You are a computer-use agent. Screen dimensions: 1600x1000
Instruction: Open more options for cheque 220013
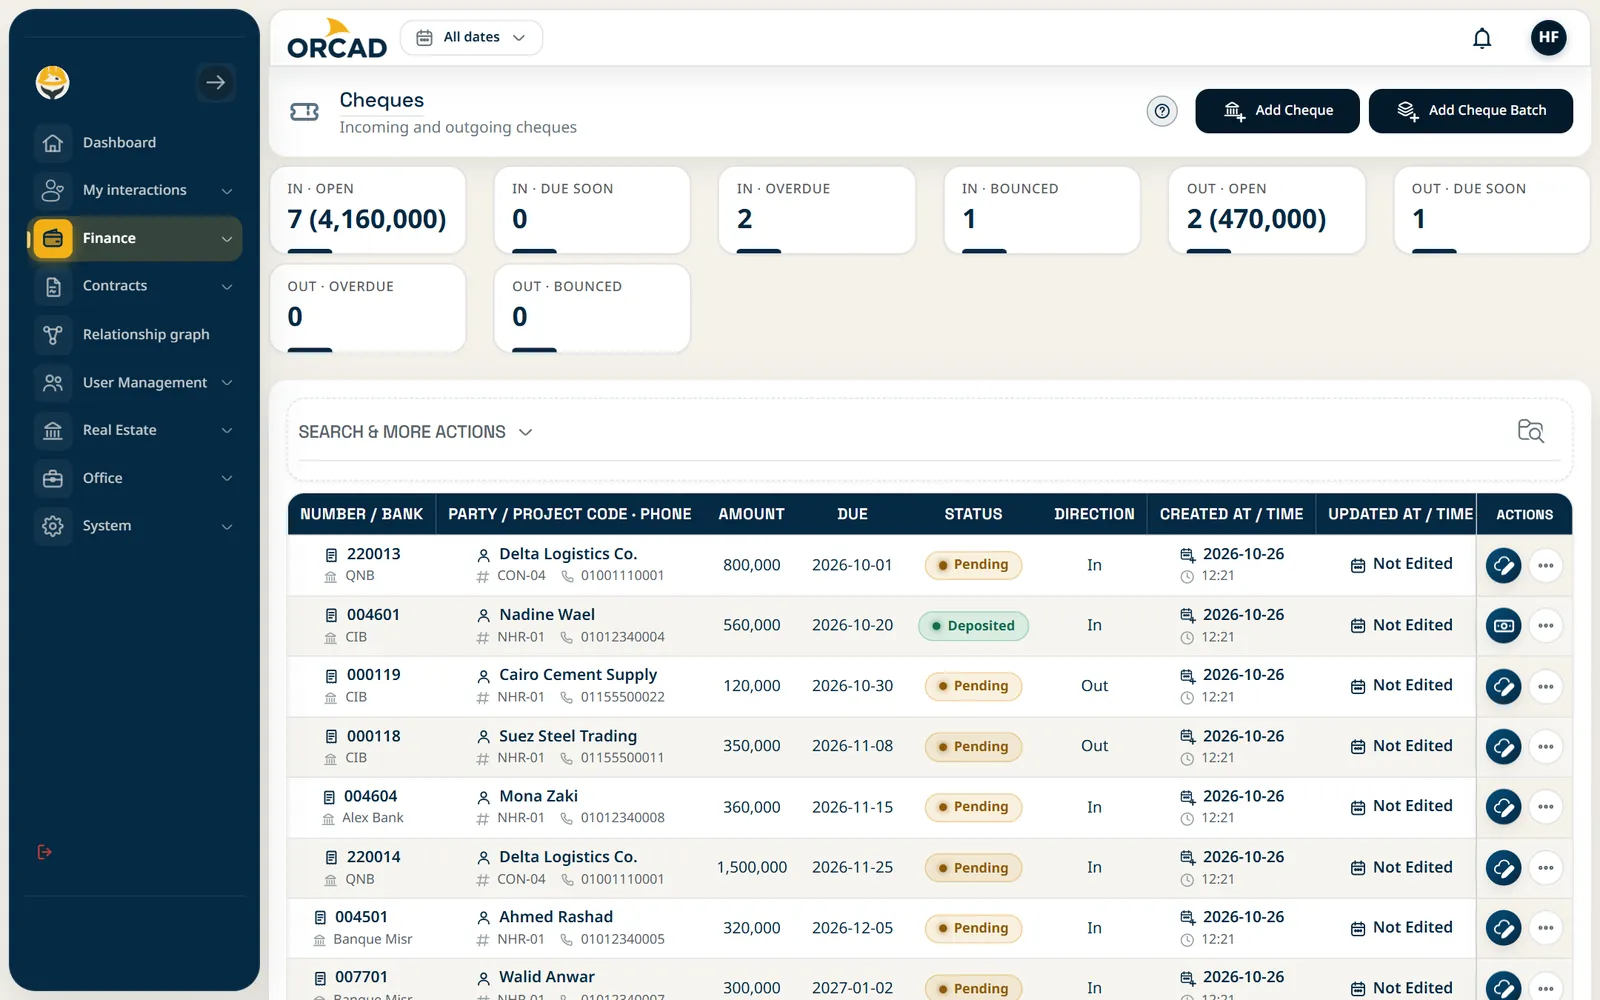coord(1546,565)
